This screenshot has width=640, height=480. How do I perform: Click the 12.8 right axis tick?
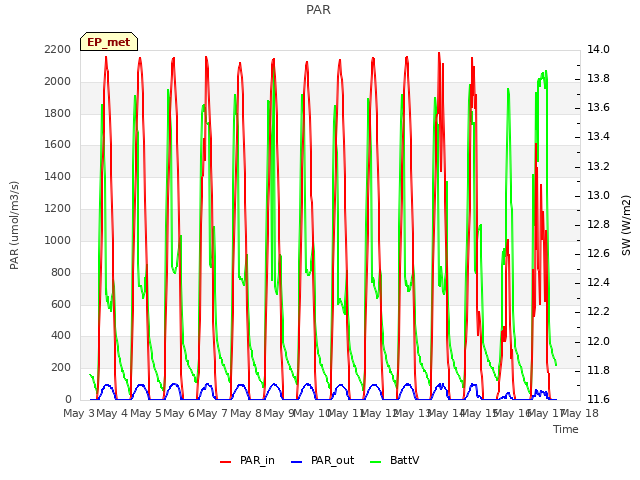point(598,224)
